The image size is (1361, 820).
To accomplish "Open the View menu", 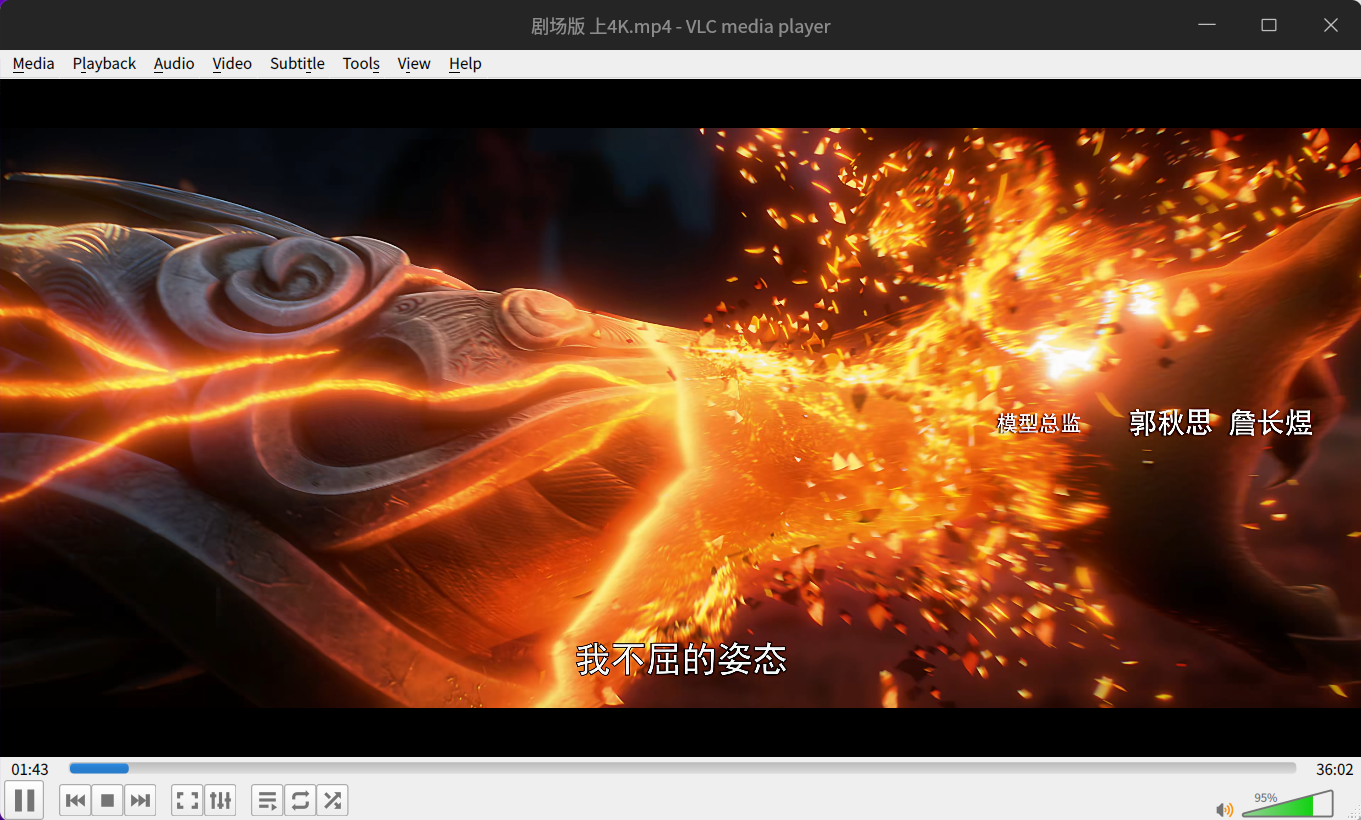I will [414, 64].
